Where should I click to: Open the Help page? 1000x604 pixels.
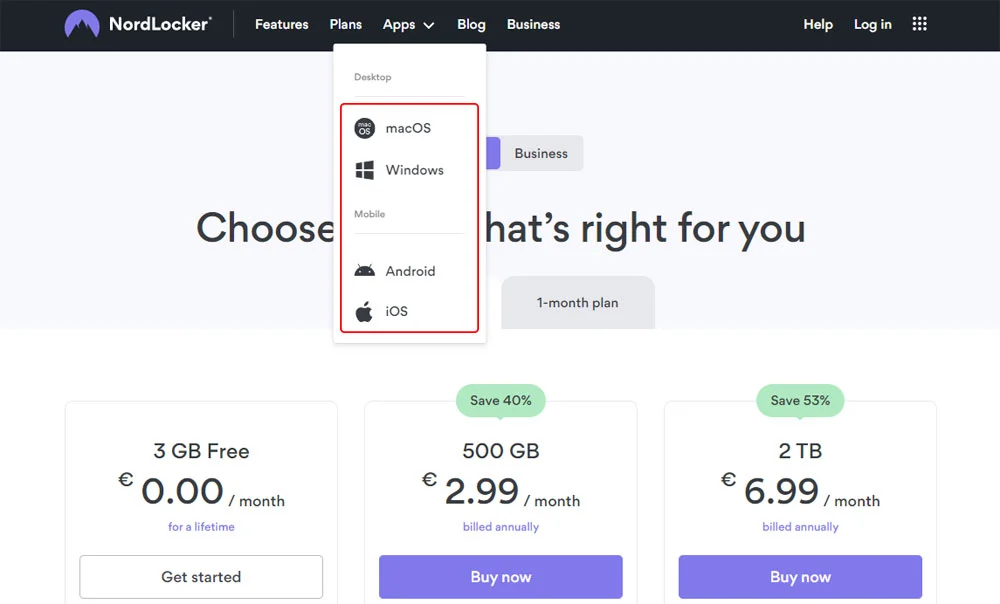(x=818, y=24)
